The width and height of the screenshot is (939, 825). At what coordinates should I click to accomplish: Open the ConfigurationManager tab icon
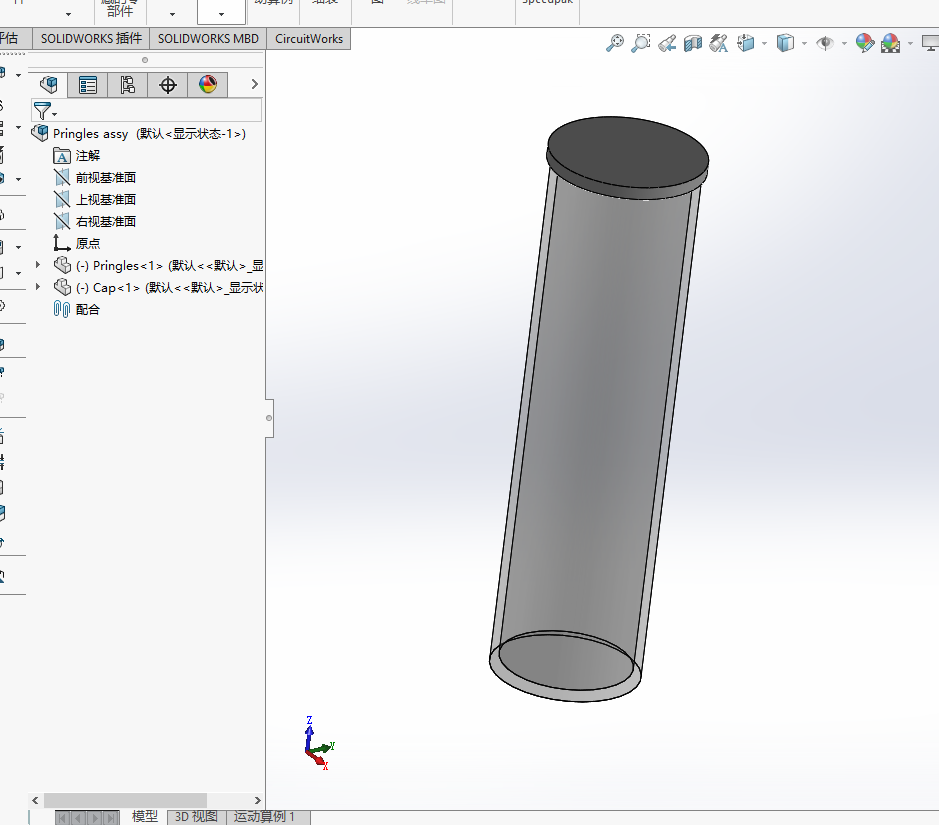(127, 84)
